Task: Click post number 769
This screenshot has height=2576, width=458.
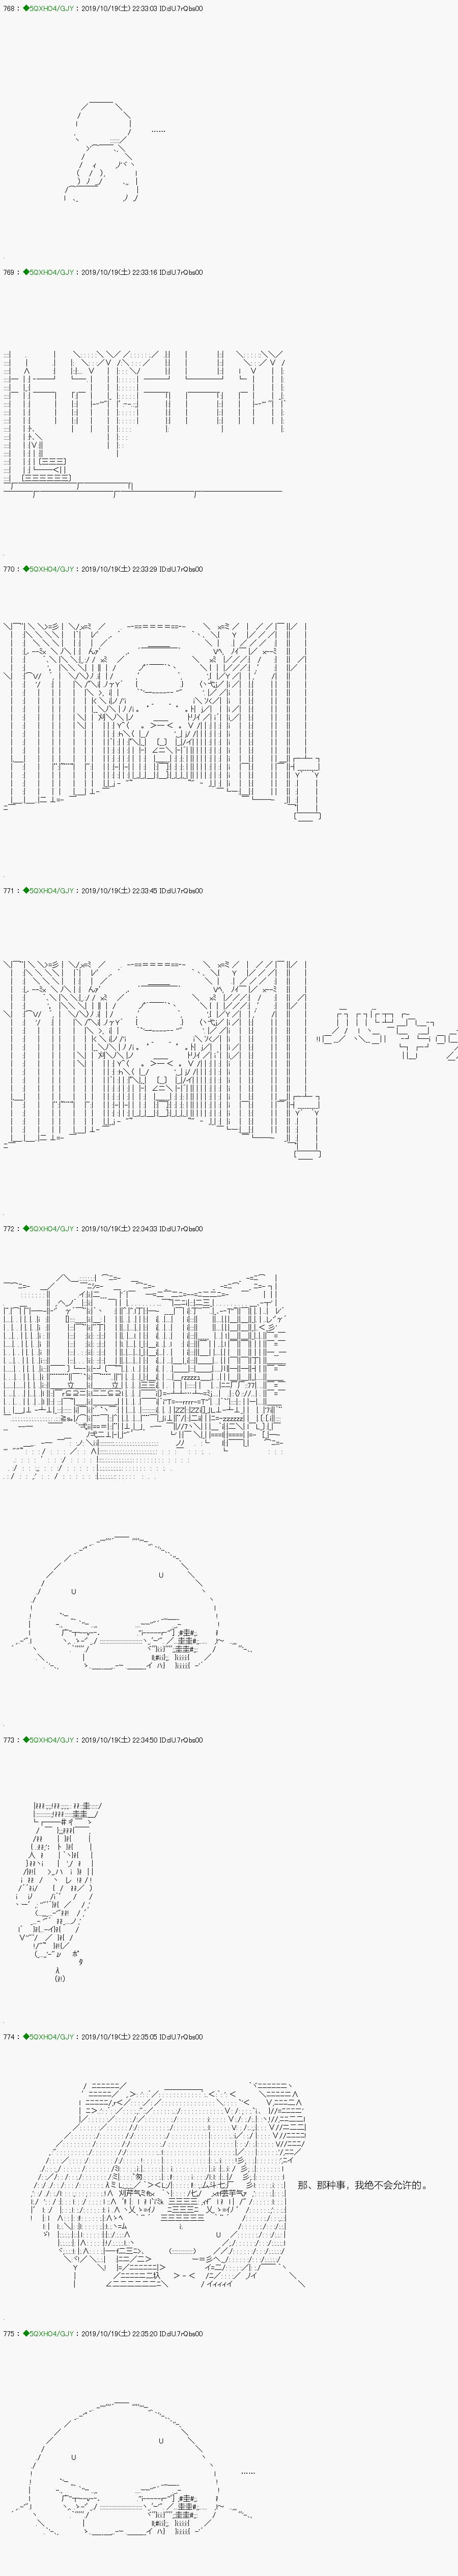Action: pyautogui.click(x=9, y=272)
